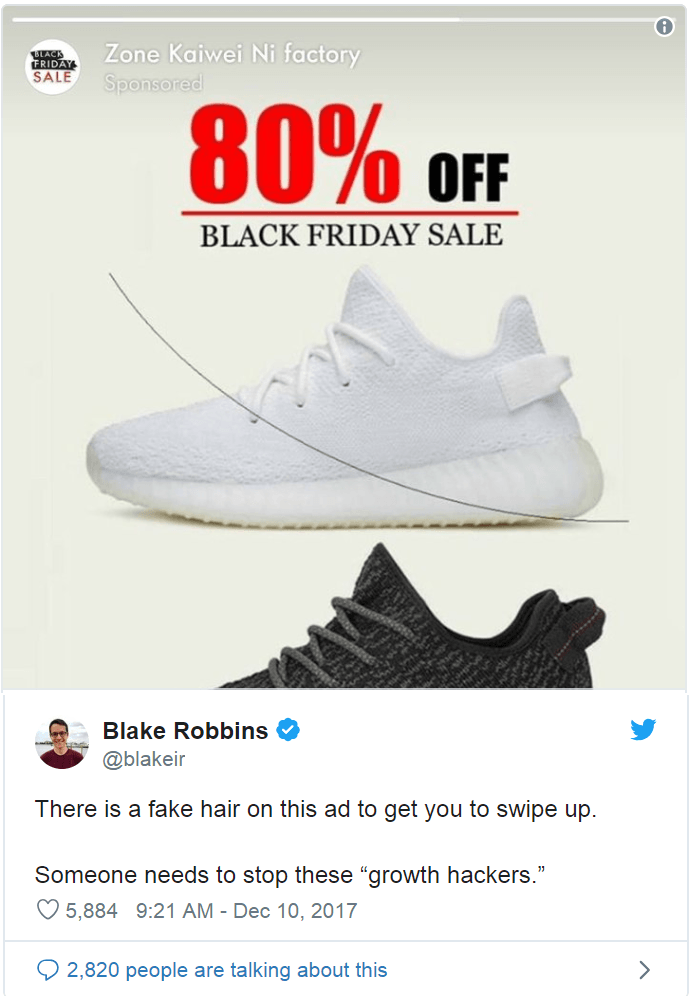Open '2,820 people are talking about this'
Image resolution: width=694 pixels, height=996 pixels.
(x=227, y=970)
